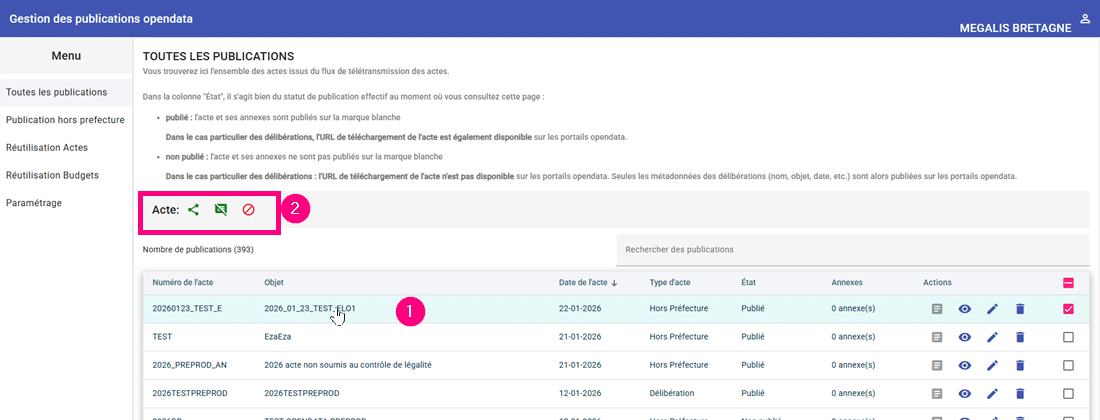The image size is (1100, 420).
Task: Open the Paramétrage menu entry
Action: tap(35, 203)
